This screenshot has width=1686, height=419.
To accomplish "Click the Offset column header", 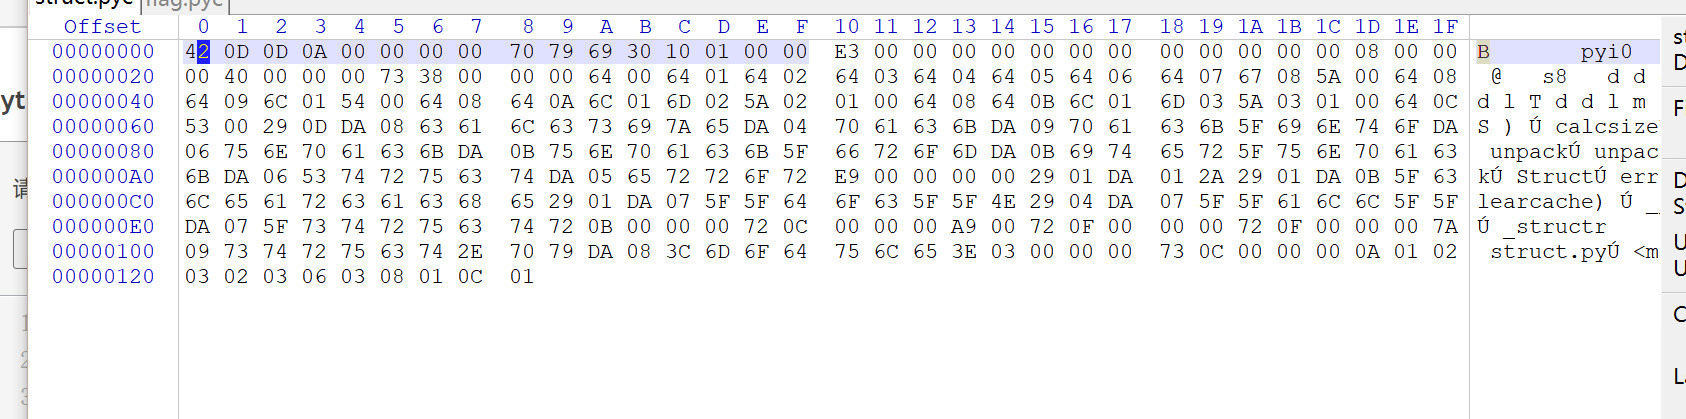I will click(x=102, y=27).
